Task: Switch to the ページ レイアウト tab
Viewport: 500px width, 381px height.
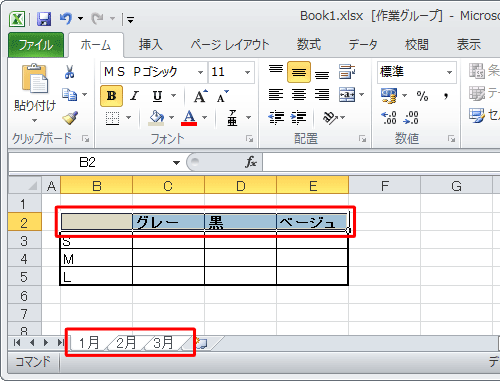Action: click(230, 45)
